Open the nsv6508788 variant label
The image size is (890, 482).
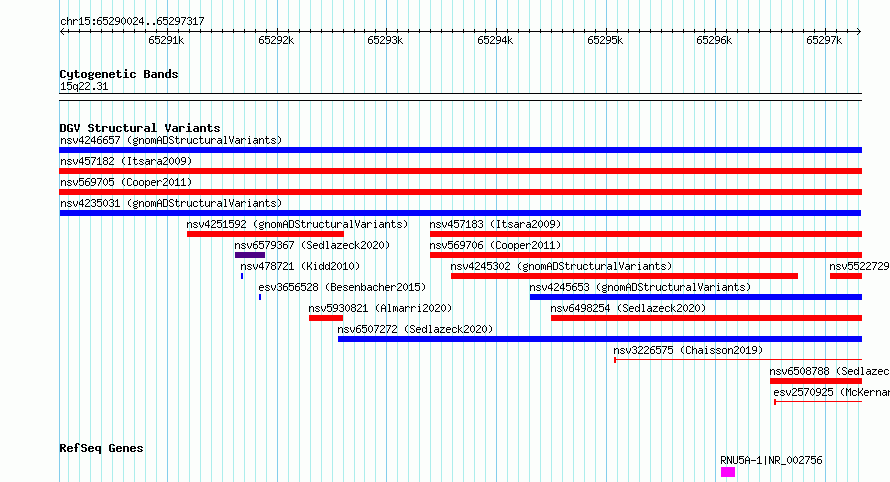click(x=829, y=371)
